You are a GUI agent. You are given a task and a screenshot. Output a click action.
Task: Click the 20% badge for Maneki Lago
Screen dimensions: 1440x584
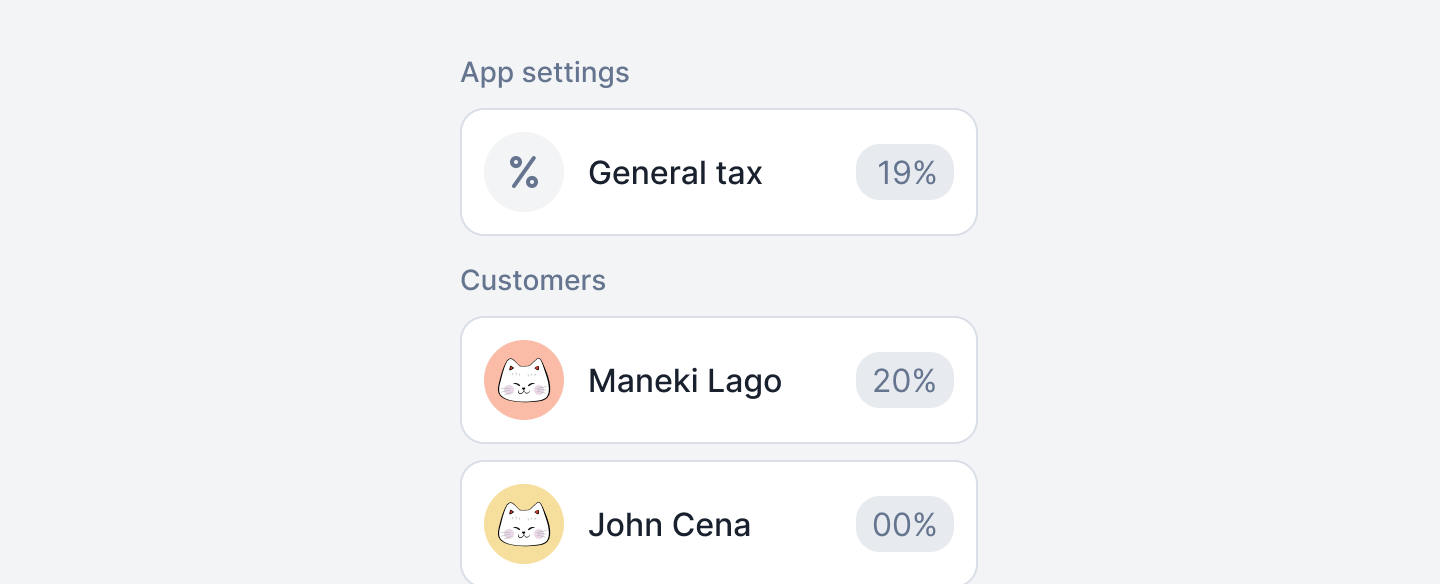tap(905, 380)
